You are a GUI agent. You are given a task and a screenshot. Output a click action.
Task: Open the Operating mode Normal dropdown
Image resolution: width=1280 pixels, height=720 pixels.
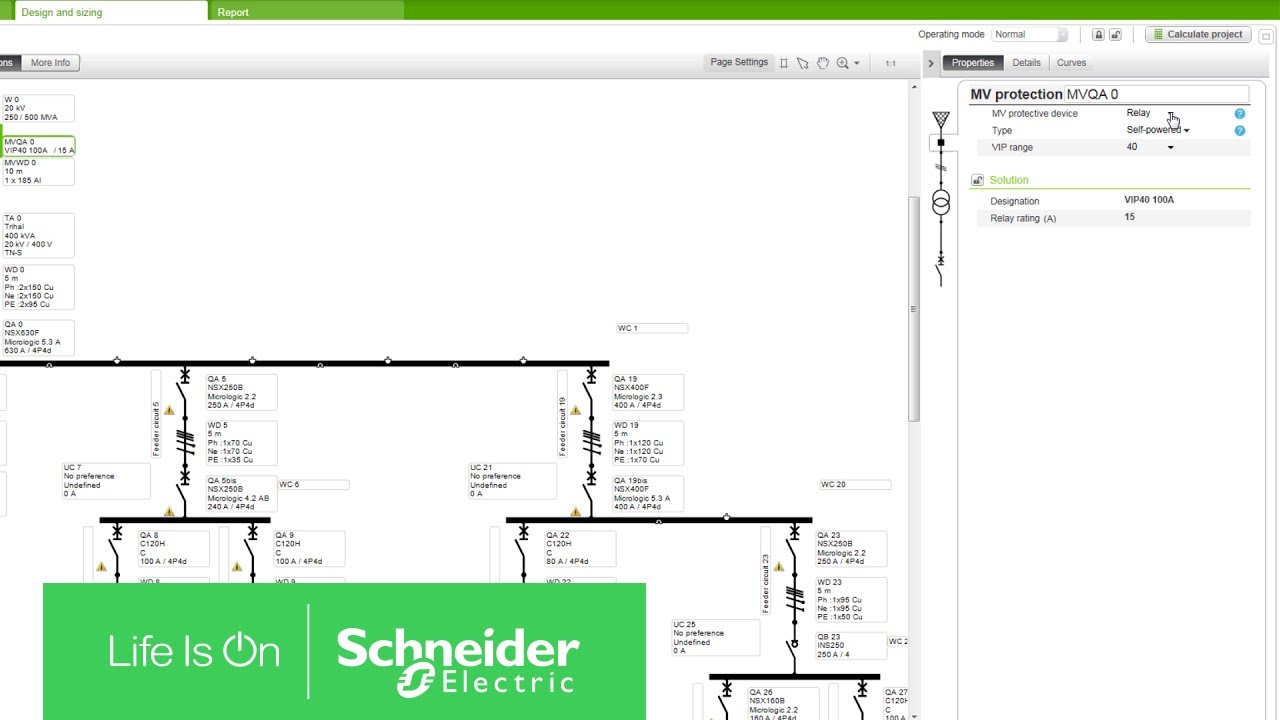pyautogui.click(x=1029, y=34)
